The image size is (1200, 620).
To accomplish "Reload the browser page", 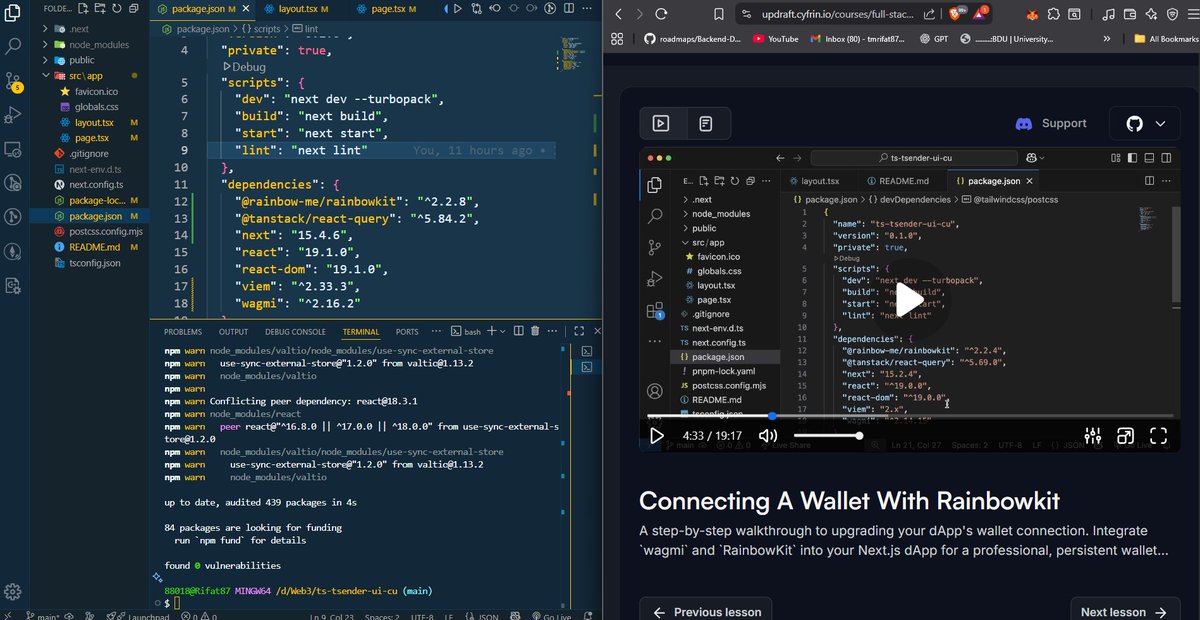I will point(661,14).
